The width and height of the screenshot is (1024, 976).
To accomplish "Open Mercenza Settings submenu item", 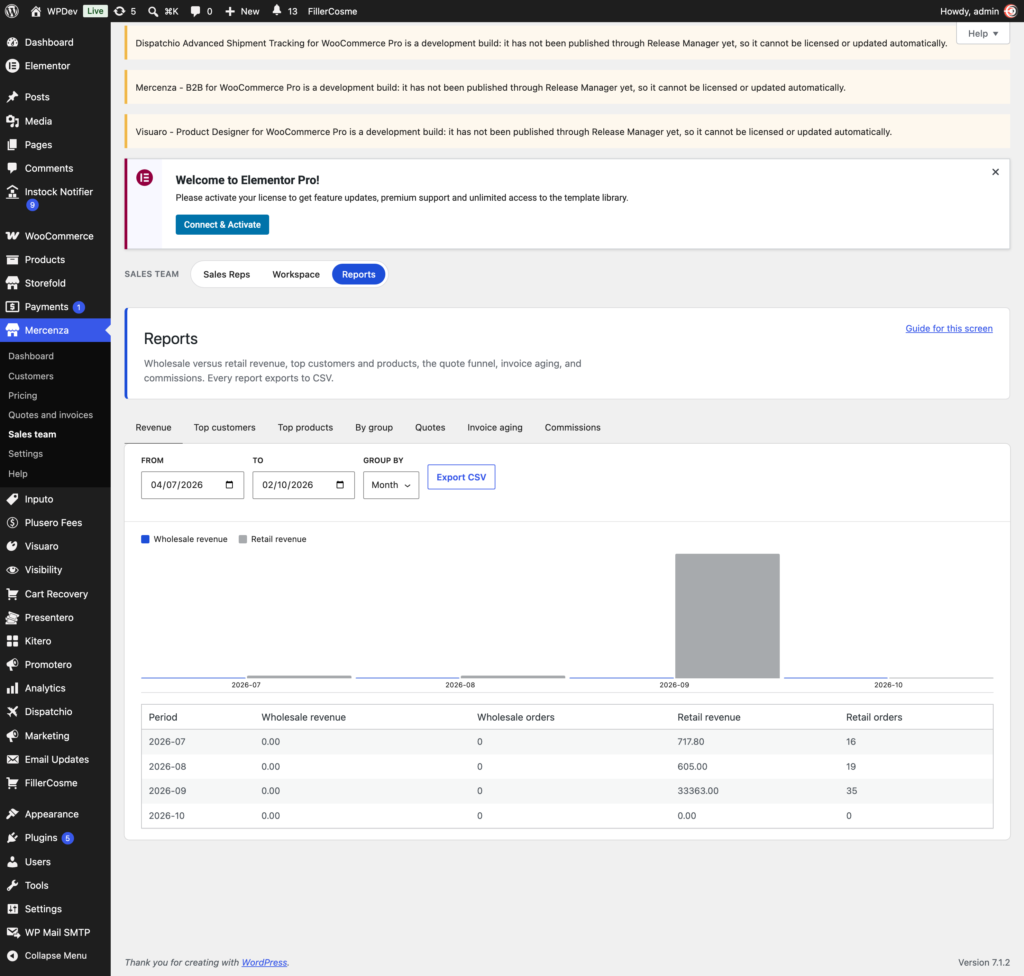I will (x=25, y=453).
